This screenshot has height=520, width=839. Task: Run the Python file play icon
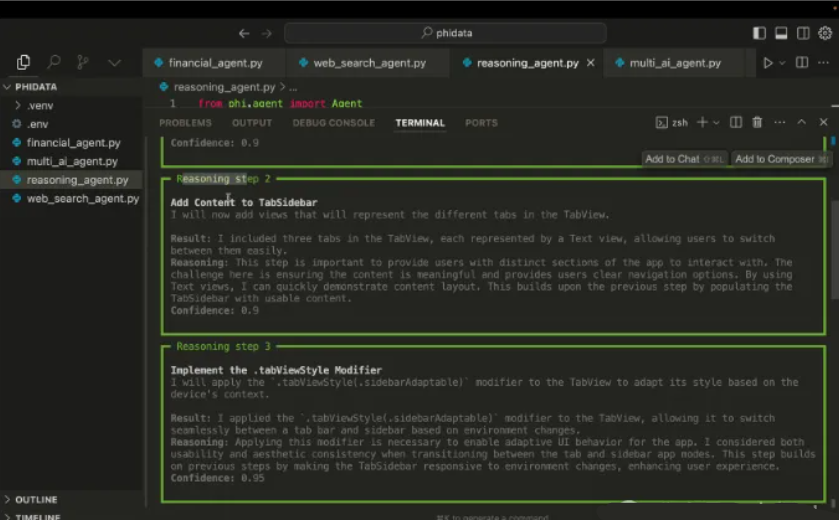768,63
